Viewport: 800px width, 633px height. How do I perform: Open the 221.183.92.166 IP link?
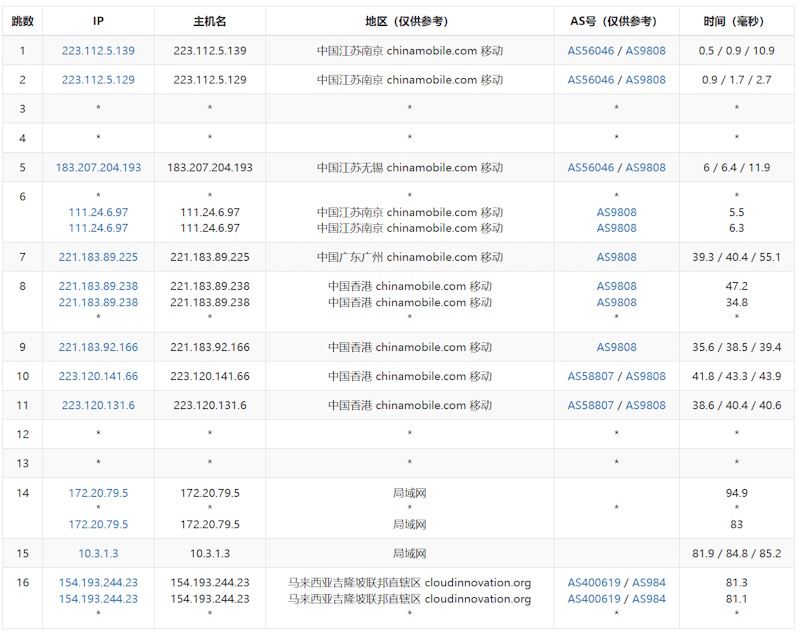(98, 347)
